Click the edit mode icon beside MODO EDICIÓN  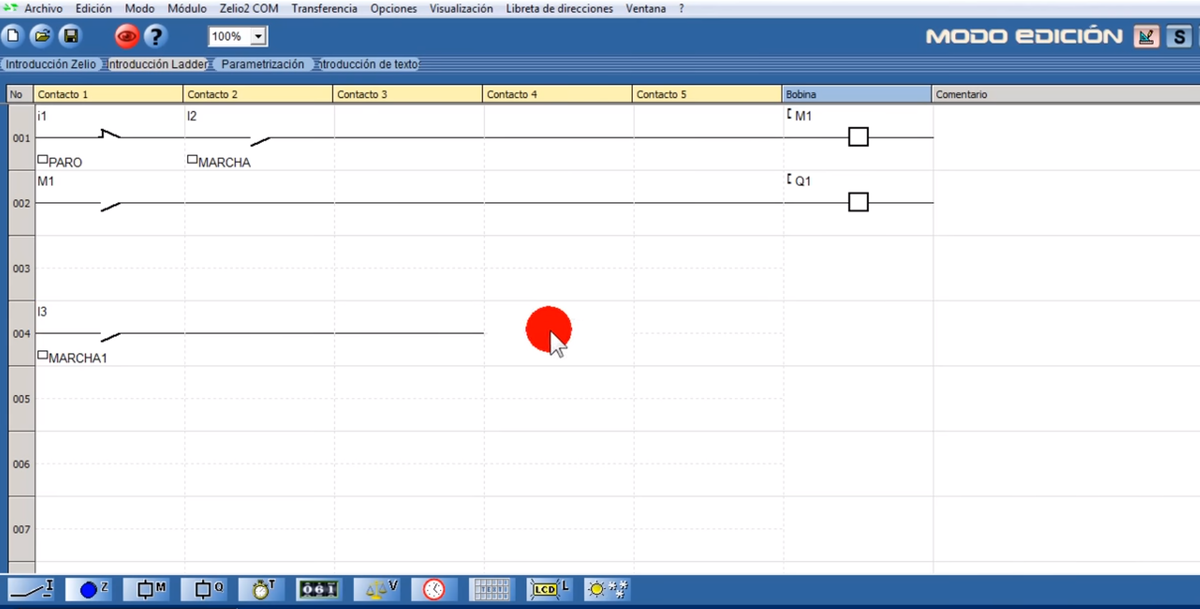coord(1147,37)
